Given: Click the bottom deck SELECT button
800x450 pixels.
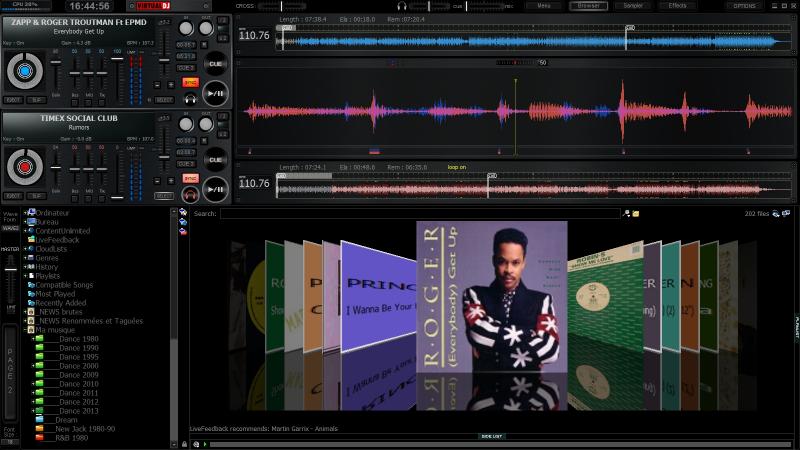Looking at the screenshot, I should (164, 196).
